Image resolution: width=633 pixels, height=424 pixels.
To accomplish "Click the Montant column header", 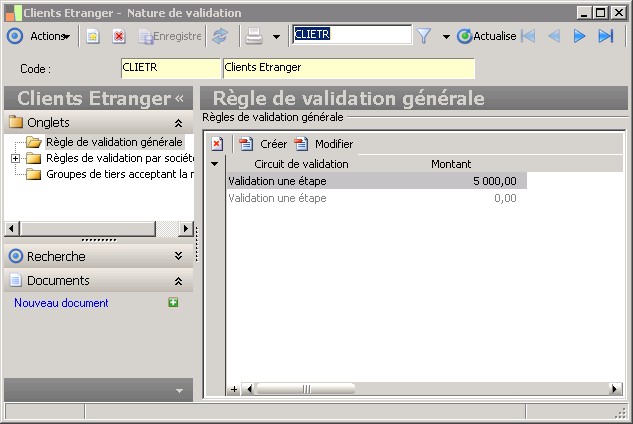I will (451, 164).
